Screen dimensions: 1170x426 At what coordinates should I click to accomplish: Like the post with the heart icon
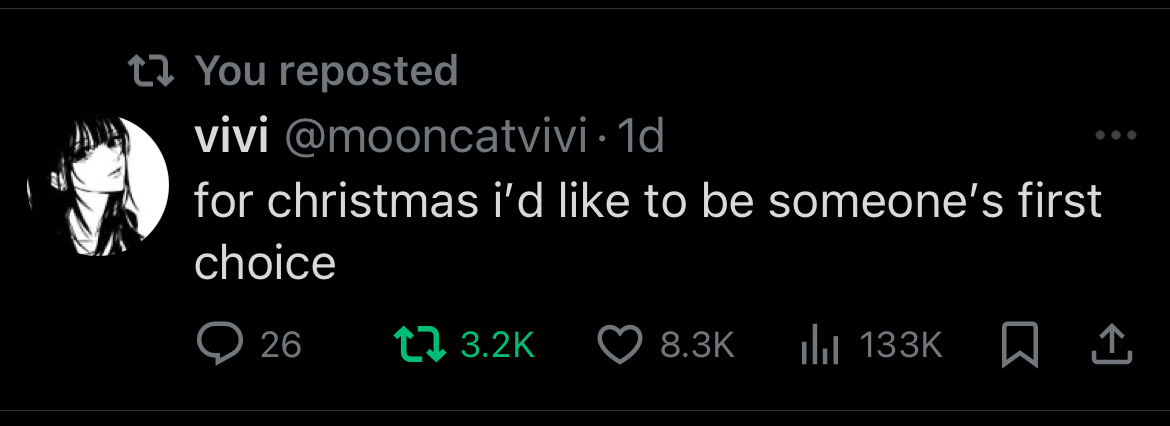(620, 345)
